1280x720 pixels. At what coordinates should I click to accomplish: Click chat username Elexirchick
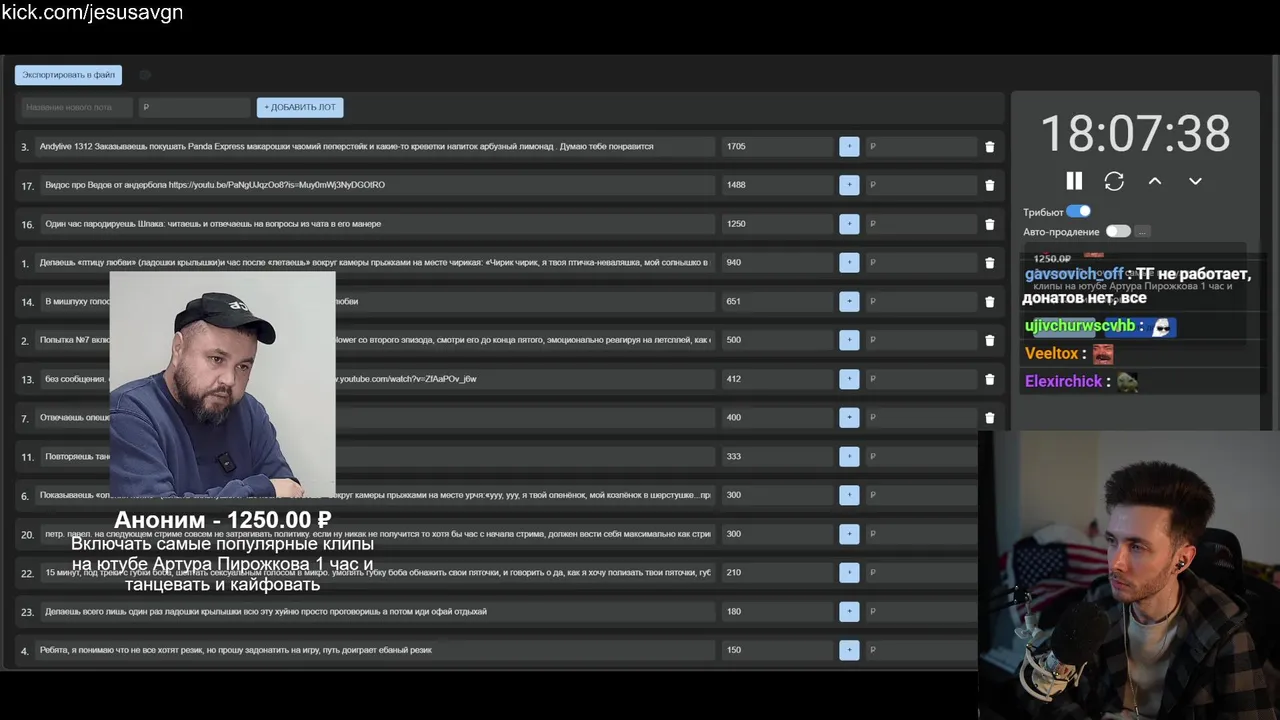pos(1063,381)
